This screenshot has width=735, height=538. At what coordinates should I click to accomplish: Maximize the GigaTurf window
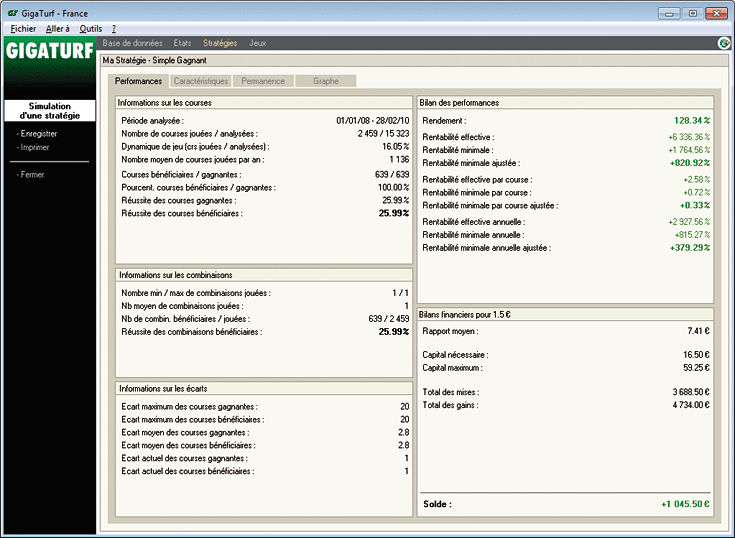pos(692,14)
